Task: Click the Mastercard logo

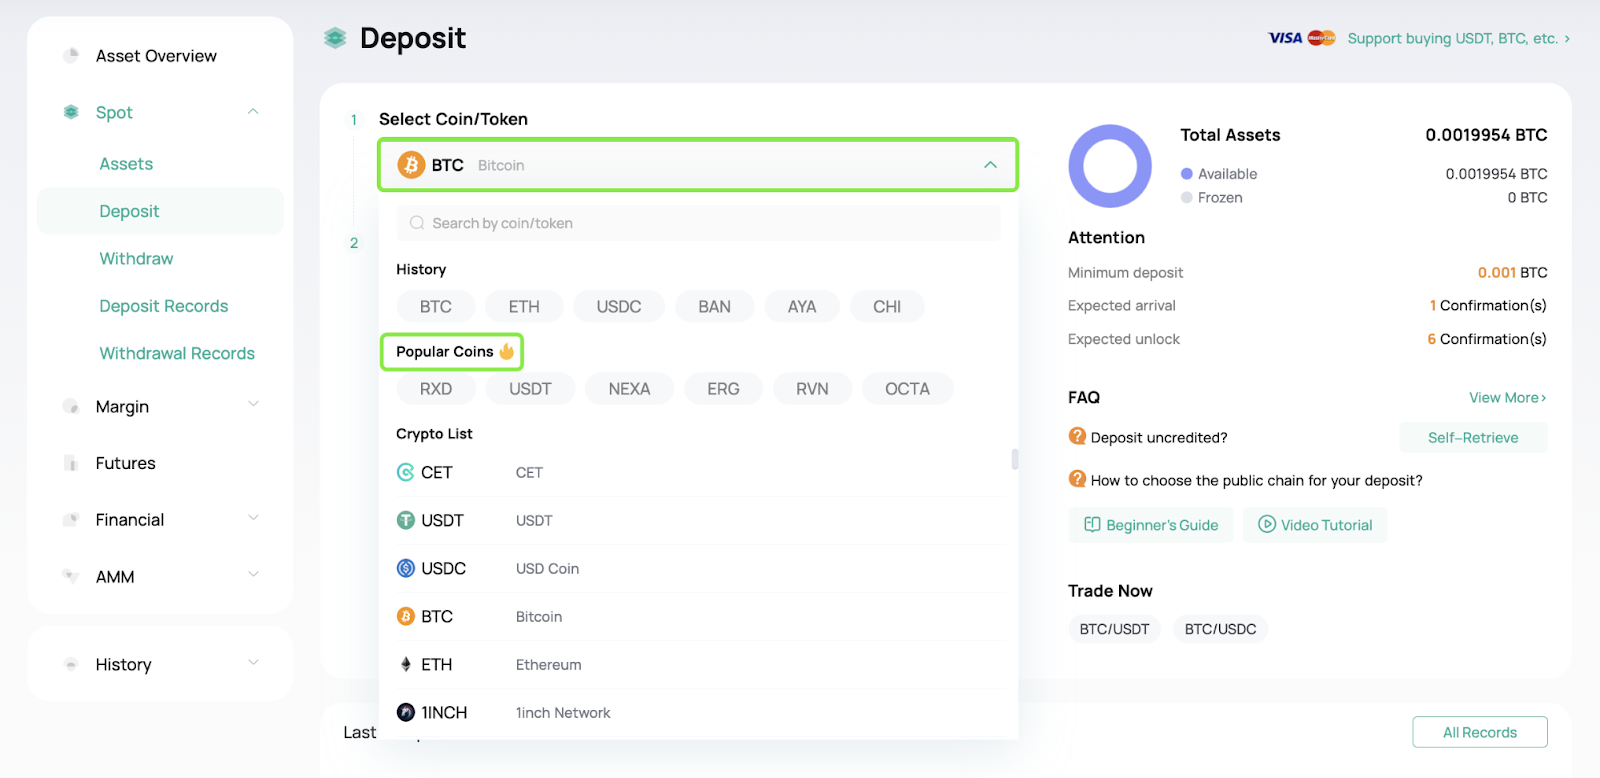Action: tap(1321, 38)
